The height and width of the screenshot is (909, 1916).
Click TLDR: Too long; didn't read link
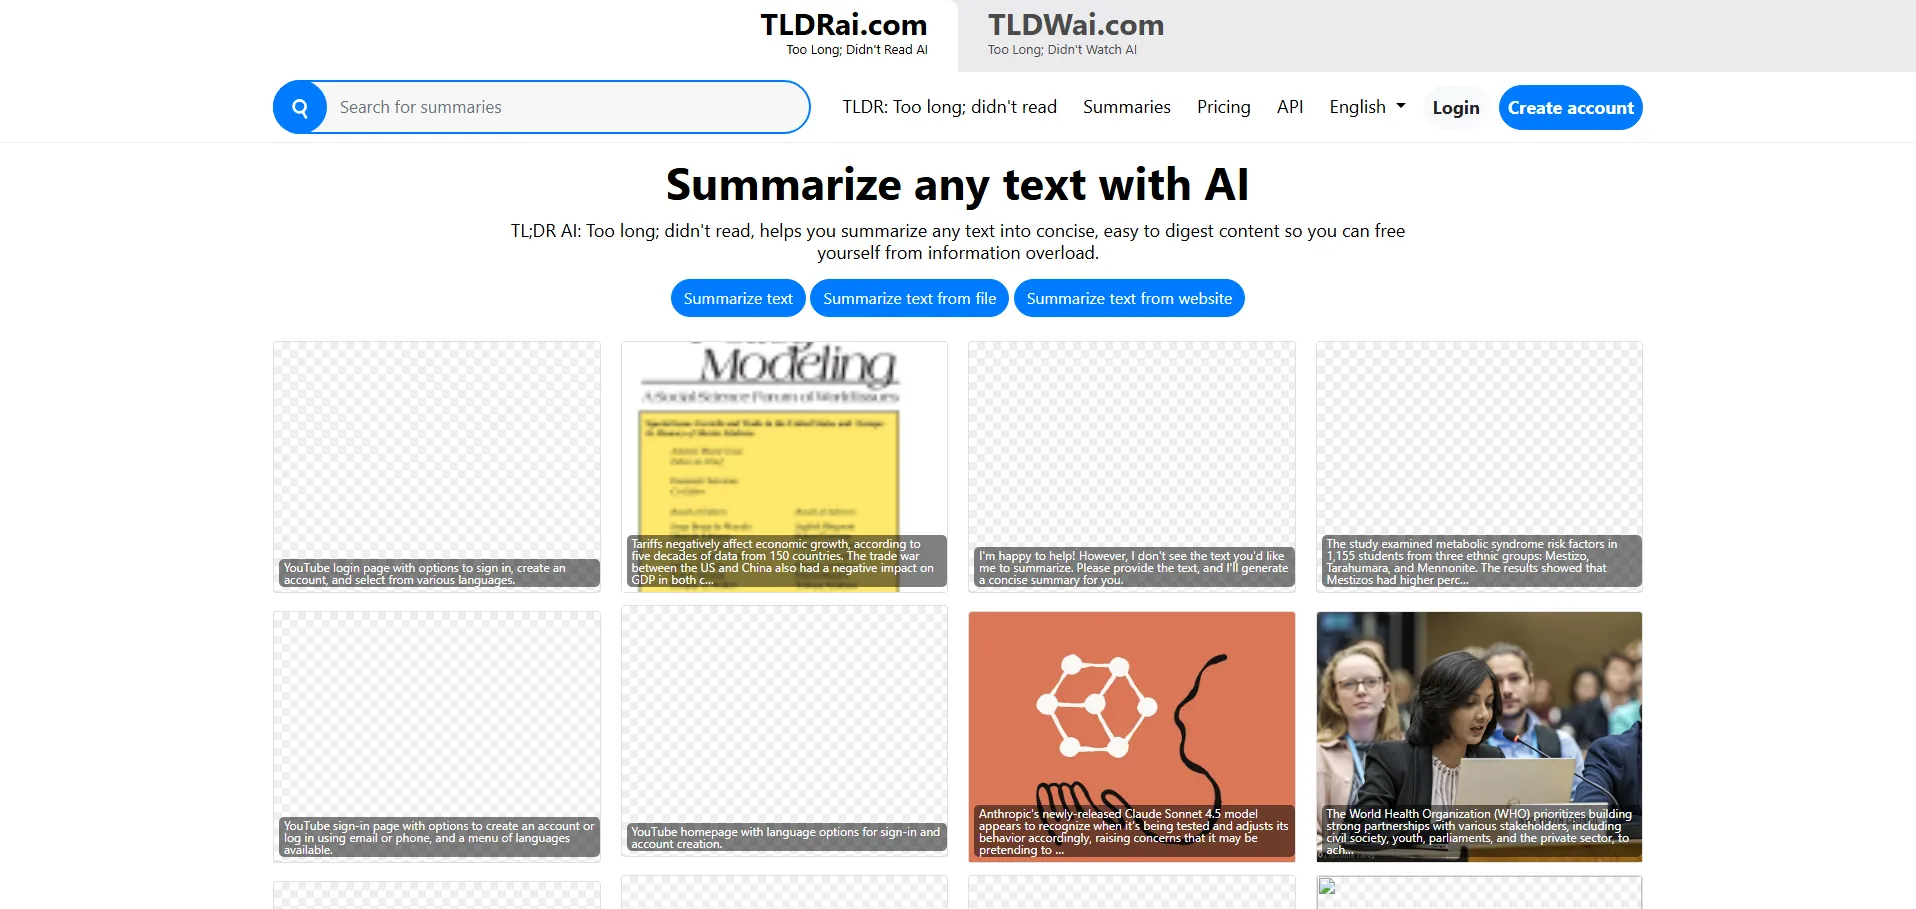949,107
